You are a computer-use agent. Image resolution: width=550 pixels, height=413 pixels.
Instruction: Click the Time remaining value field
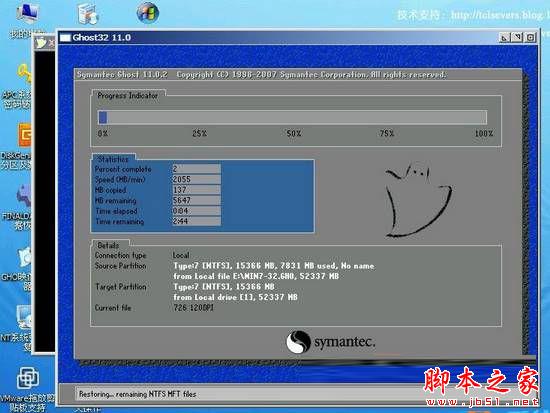(x=196, y=221)
